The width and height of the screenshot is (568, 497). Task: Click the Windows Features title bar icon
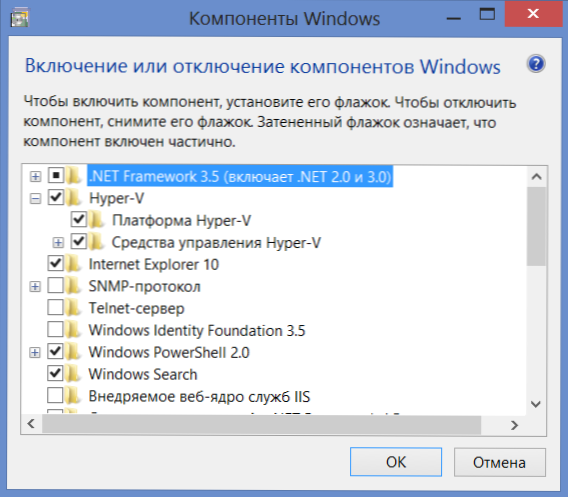[x=20, y=17]
